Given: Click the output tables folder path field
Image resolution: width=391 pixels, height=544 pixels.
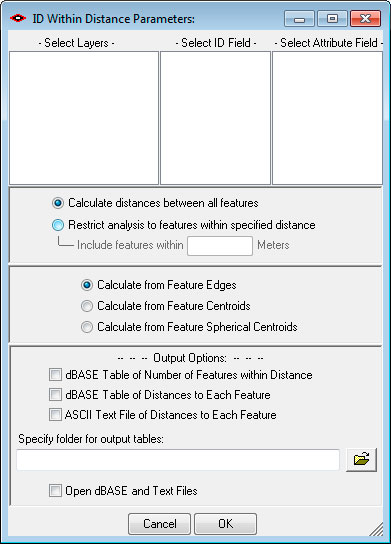Looking at the screenshot, I should pos(178,460).
